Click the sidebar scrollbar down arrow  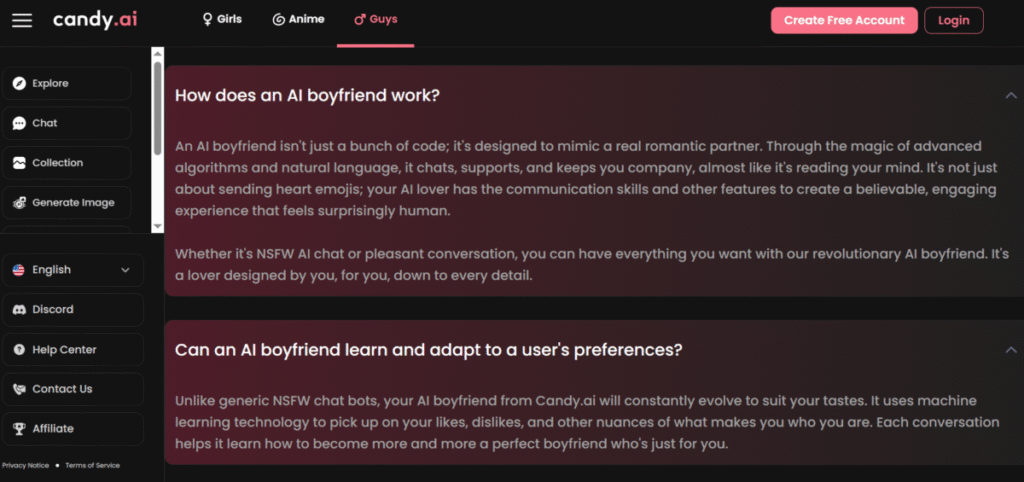point(157,226)
